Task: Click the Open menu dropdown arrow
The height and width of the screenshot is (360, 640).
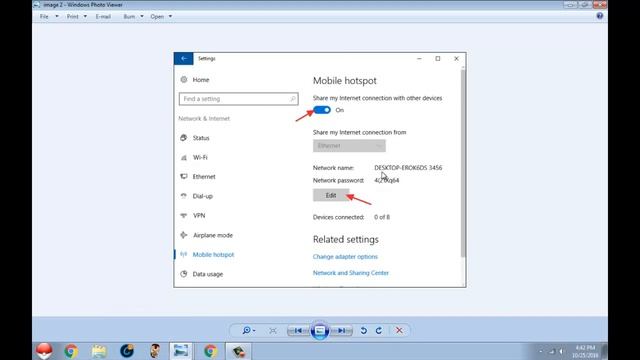Action: [170, 17]
